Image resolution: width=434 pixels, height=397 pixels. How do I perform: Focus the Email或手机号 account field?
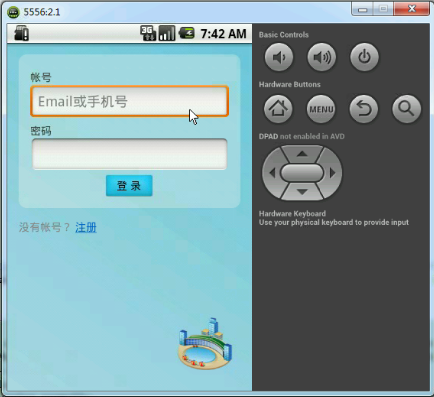coord(129,101)
